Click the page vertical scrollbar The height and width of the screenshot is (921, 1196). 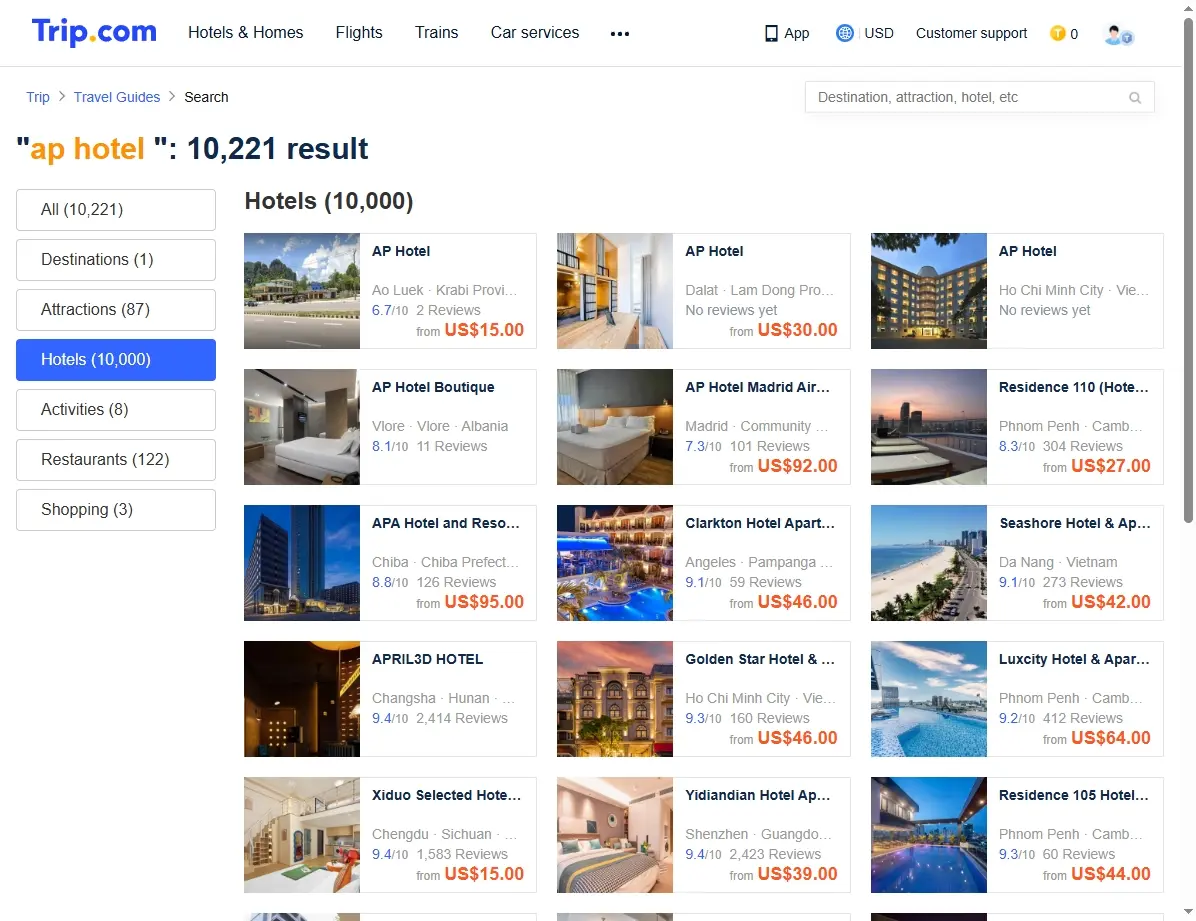tap(1188, 271)
